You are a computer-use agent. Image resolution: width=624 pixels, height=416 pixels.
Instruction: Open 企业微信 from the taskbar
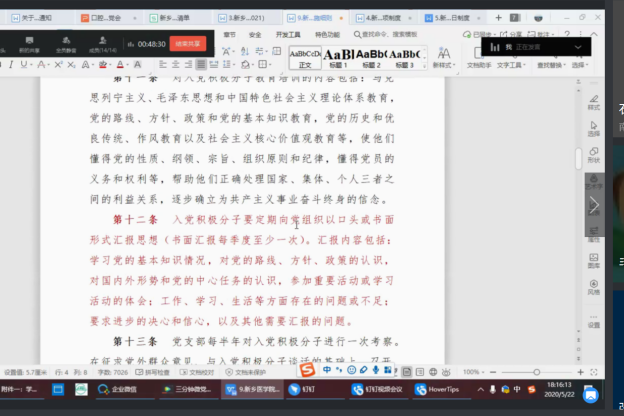(119, 390)
